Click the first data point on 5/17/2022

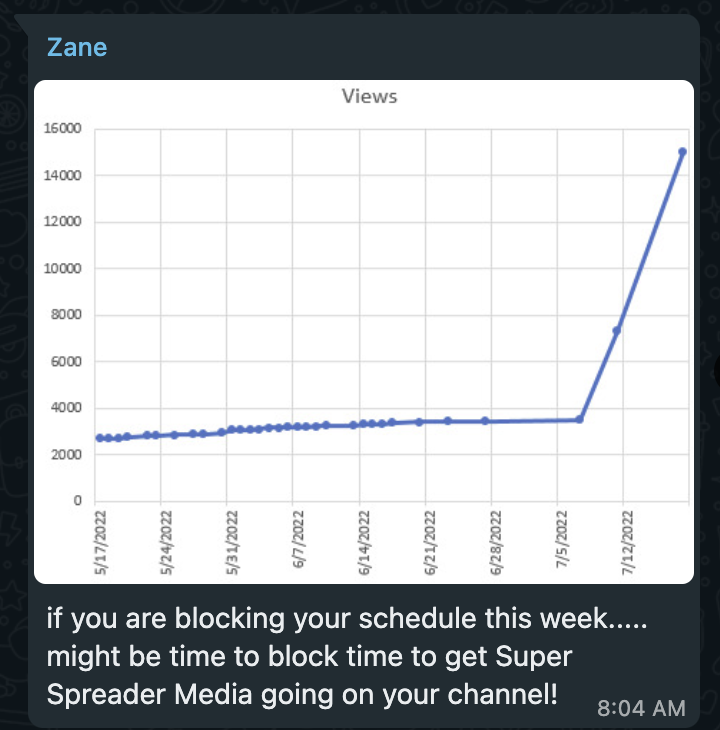pyautogui.click(x=99, y=438)
